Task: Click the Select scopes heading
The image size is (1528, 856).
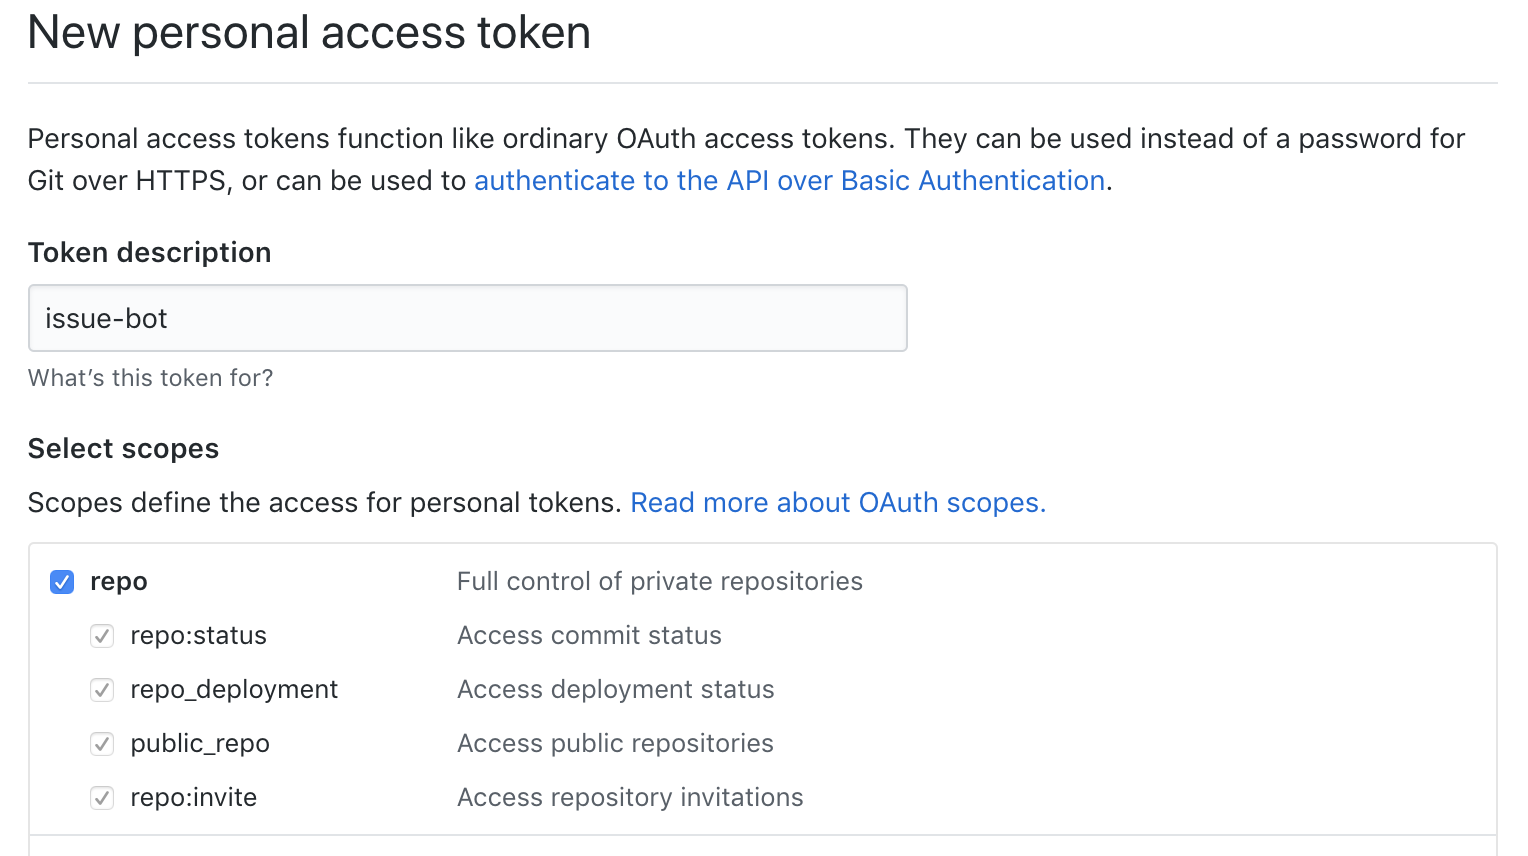Action: (123, 449)
